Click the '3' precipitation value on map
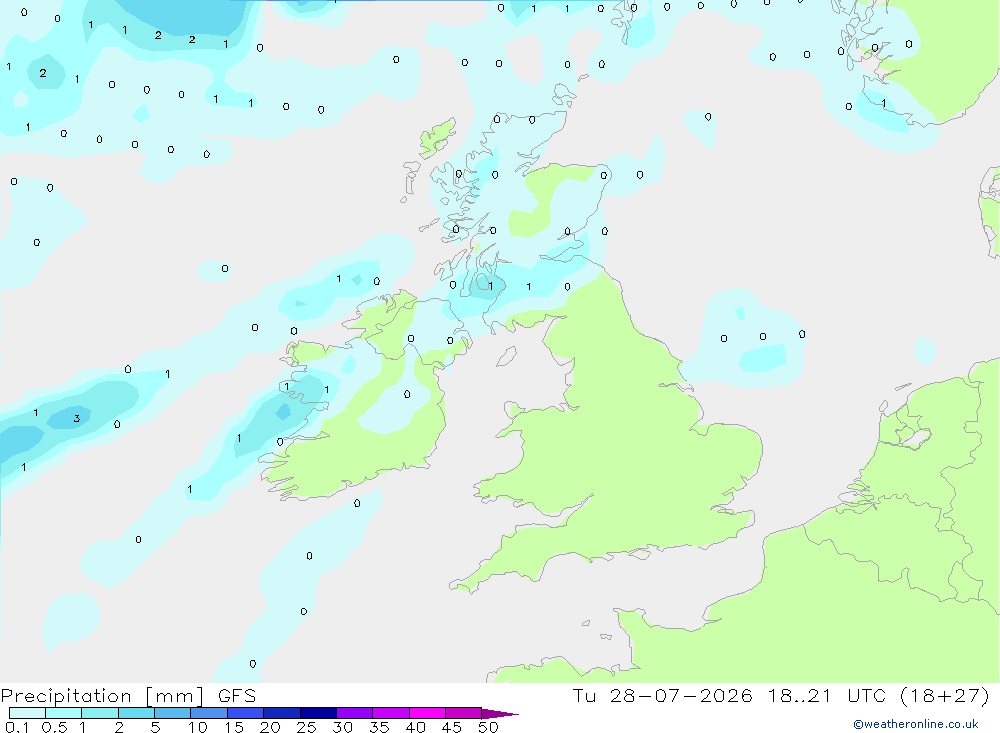Screen dimensions: 1000x733 click(x=77, y=418)
